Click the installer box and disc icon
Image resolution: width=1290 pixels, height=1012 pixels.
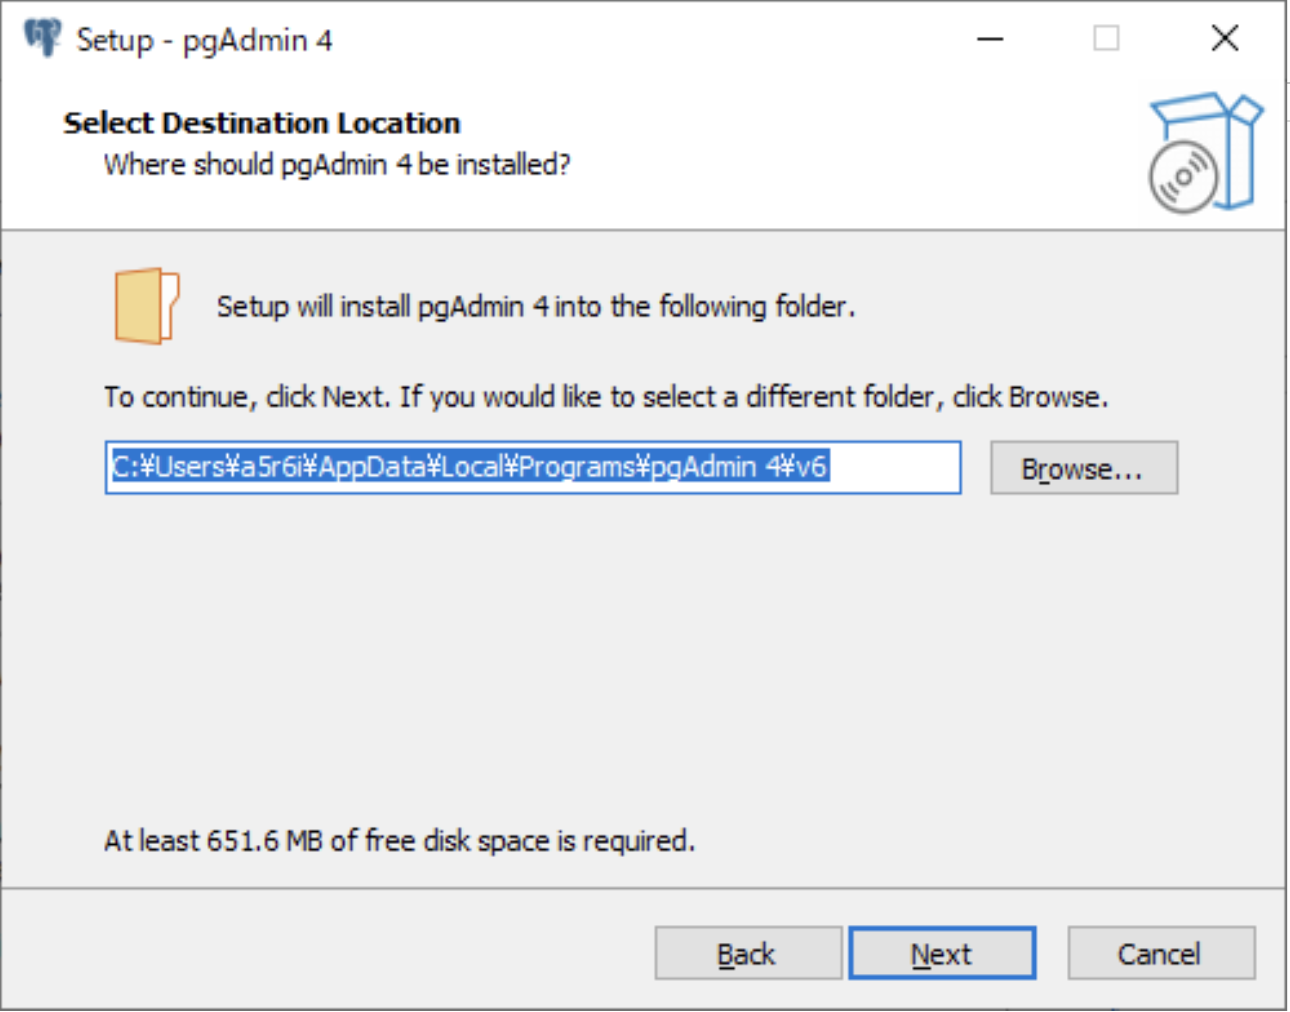pyautogui.click(x=1205, y=153)
